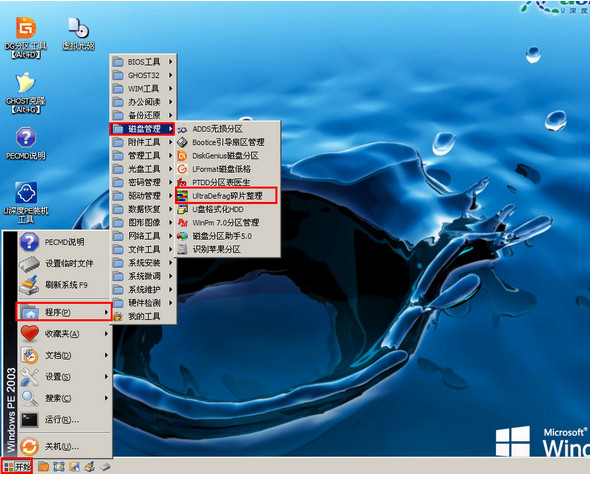This screenshot has width=590, height=477.
Task: Select UltraDefrag碎片整理 in the submenu
Action: pyautogui.click(x=227, y=196)
